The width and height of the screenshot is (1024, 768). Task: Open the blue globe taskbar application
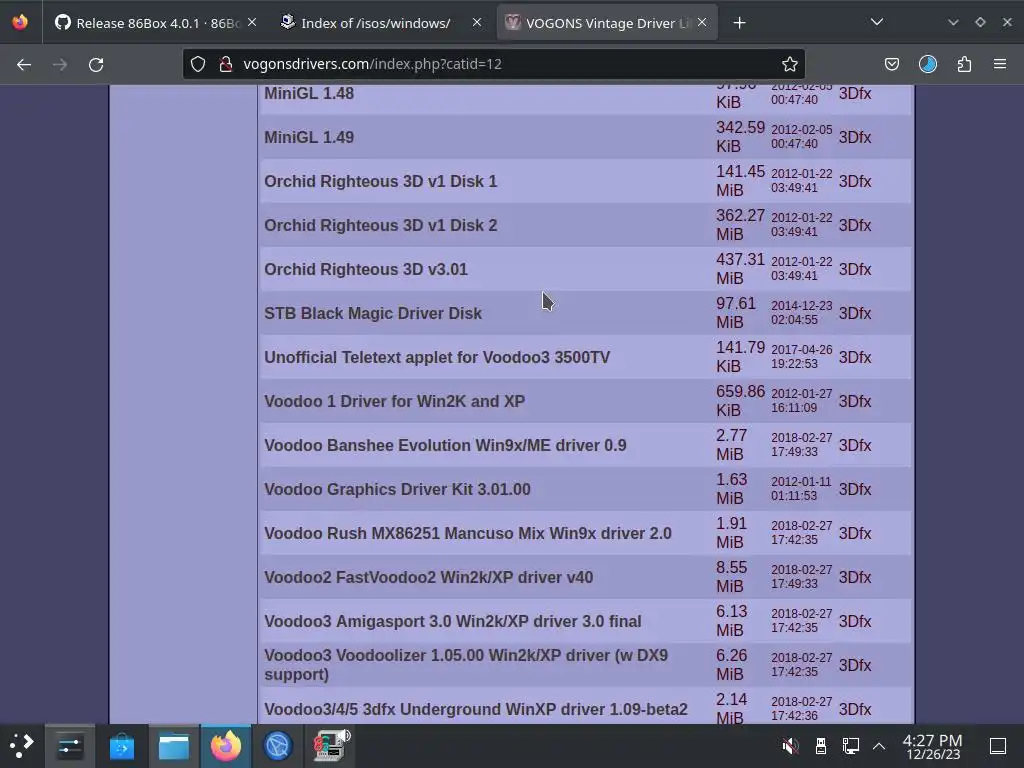278,746
